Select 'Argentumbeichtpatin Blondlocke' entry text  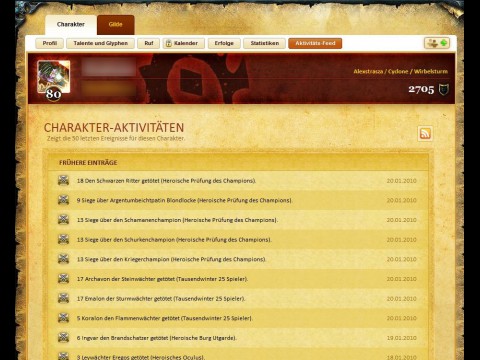pos(184,201)
